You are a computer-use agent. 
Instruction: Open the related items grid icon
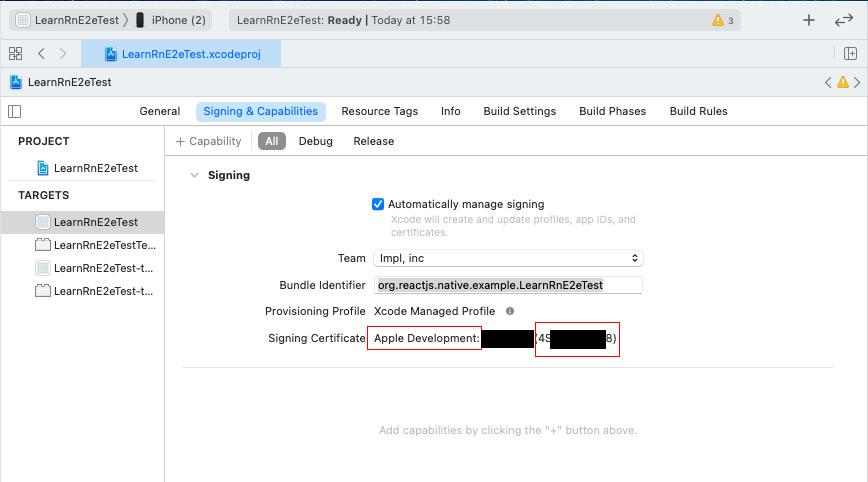(16, 54)
